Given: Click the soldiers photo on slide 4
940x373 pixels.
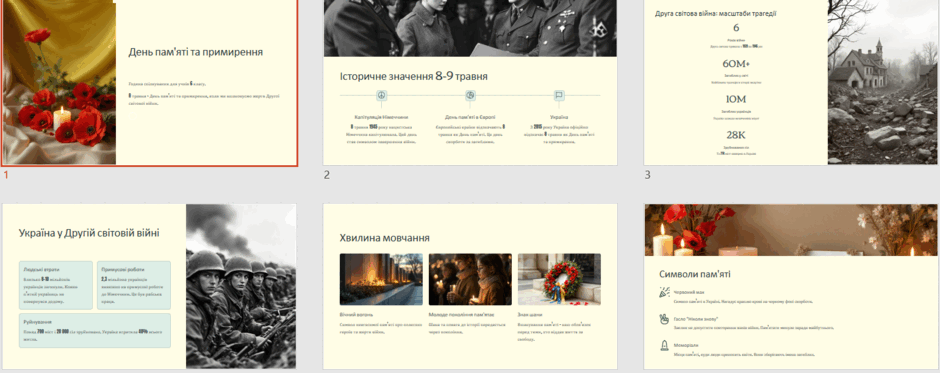Looking at the screenshot, I should (x=241, y=286).
